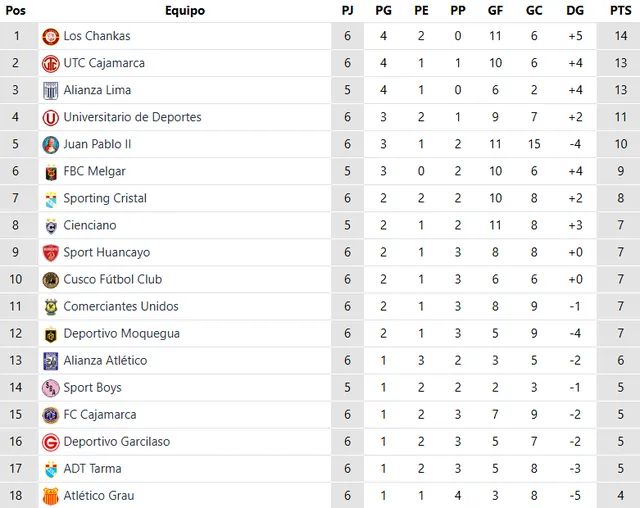Click the Atlético Grau team crest

pos(50,495)
